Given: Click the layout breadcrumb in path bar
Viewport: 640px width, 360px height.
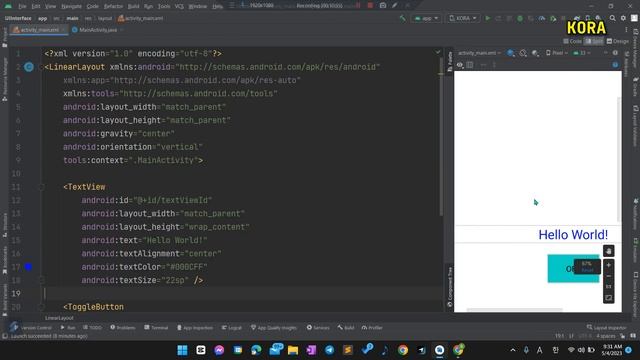Looking at the screenshot, I should point(104,18).
